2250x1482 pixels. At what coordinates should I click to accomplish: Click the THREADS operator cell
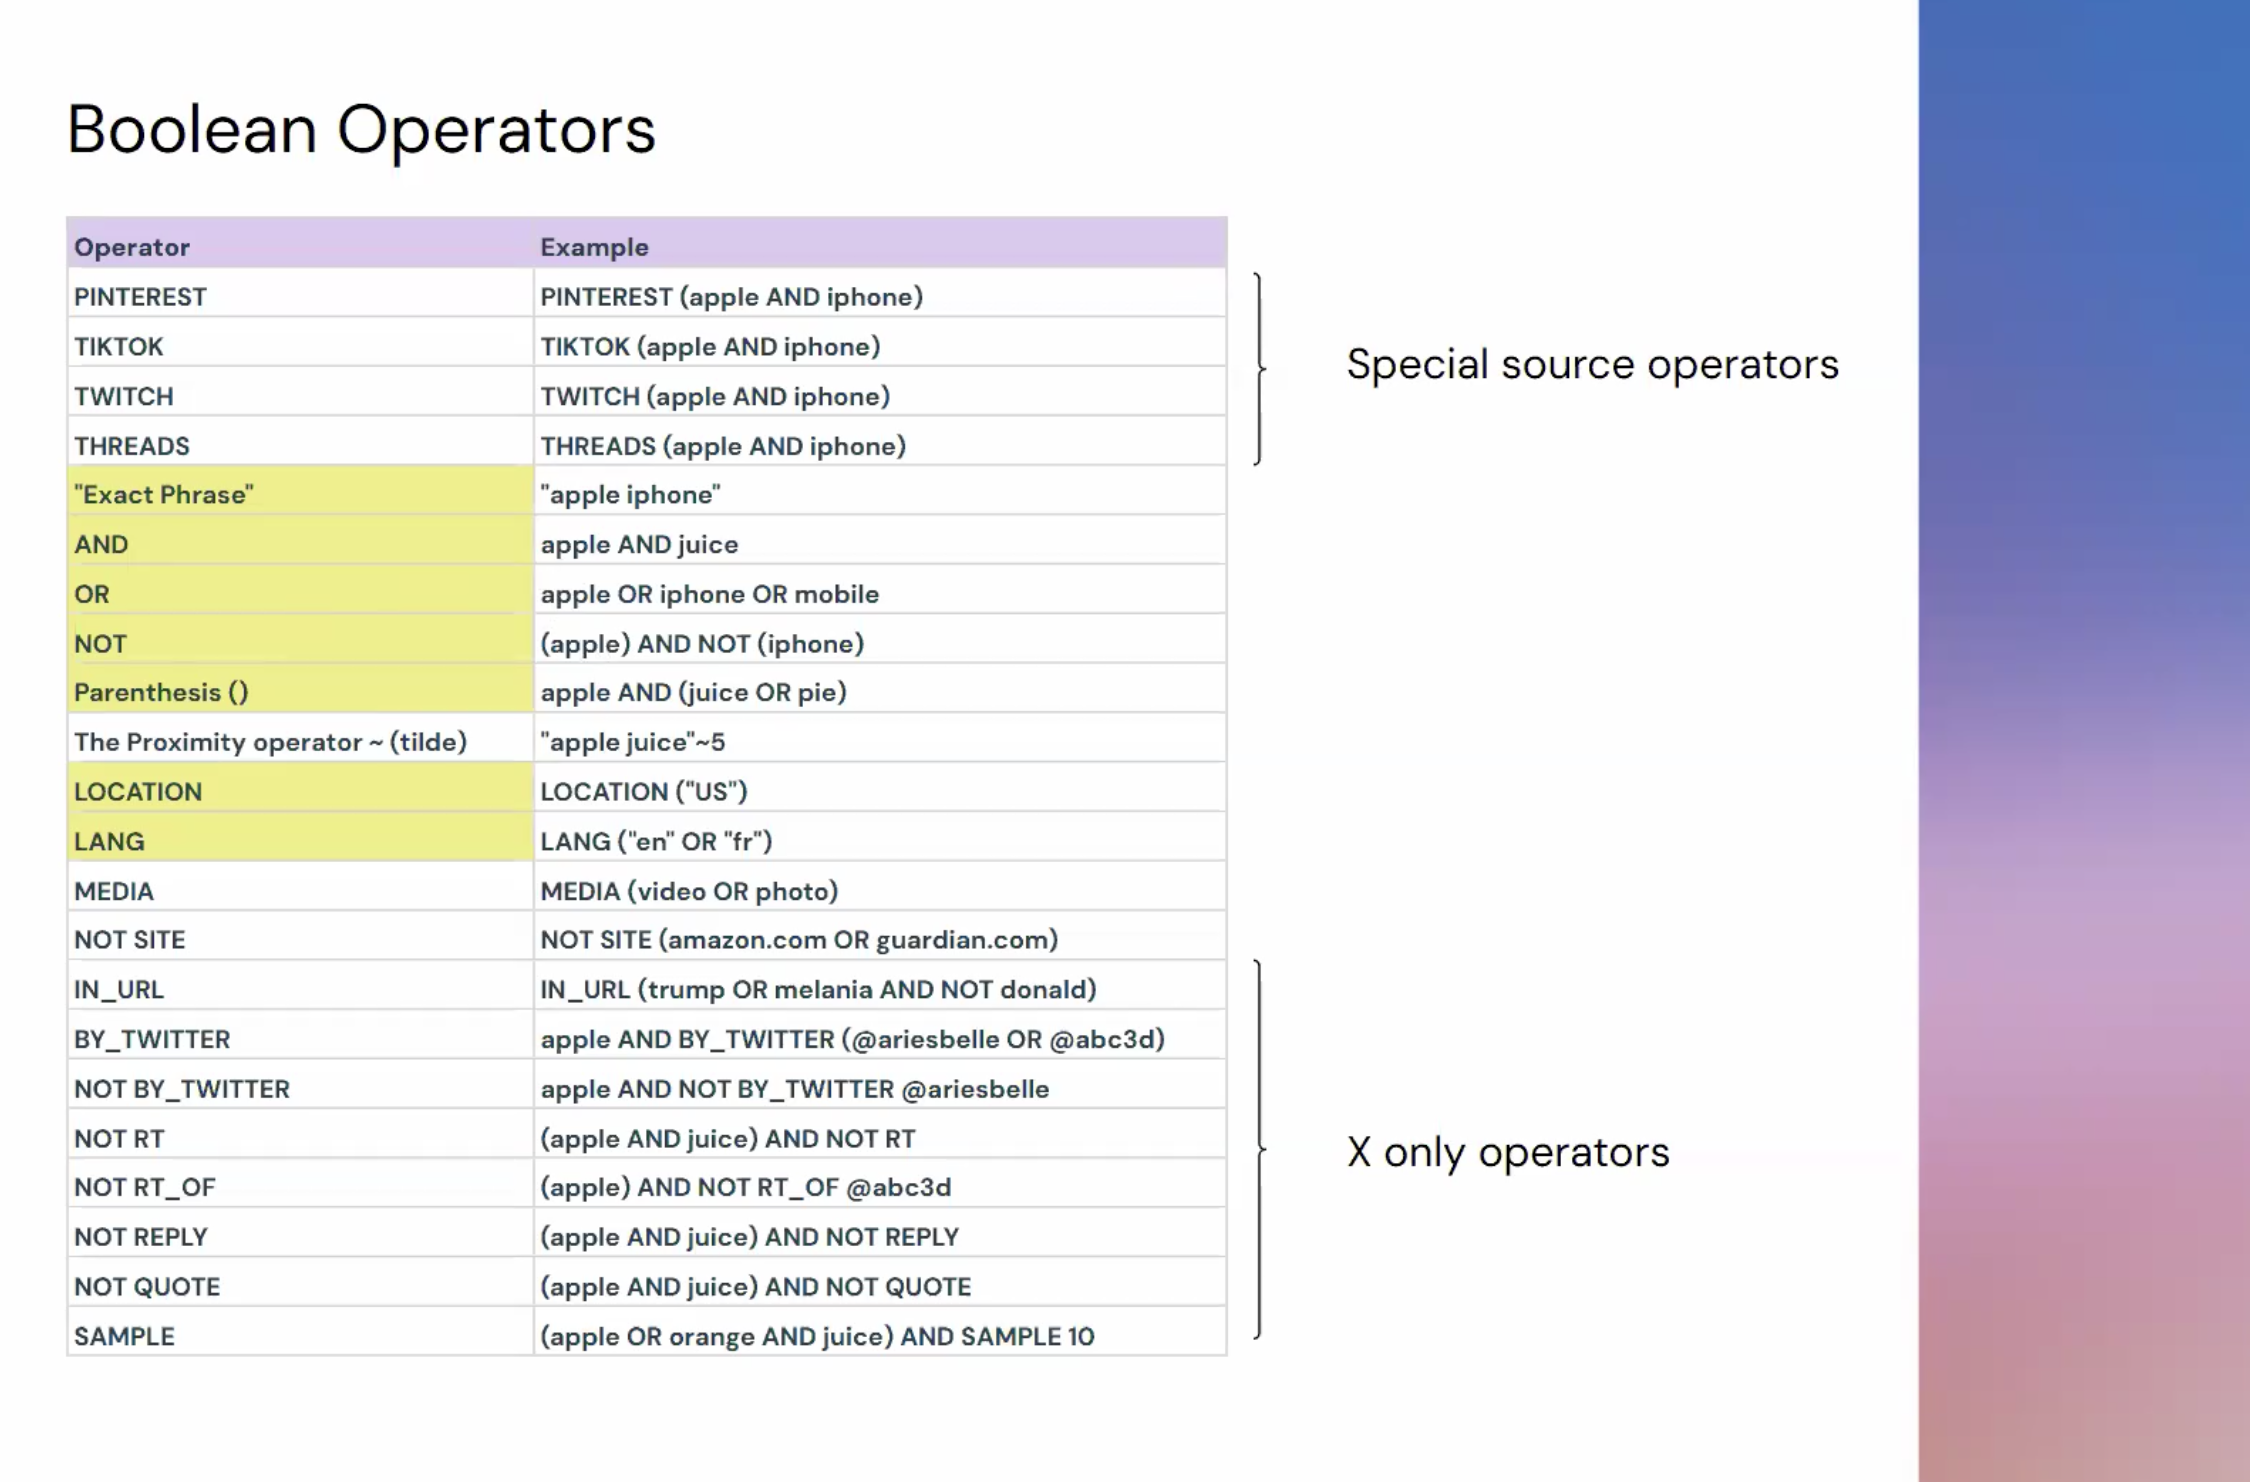(132, 446)
